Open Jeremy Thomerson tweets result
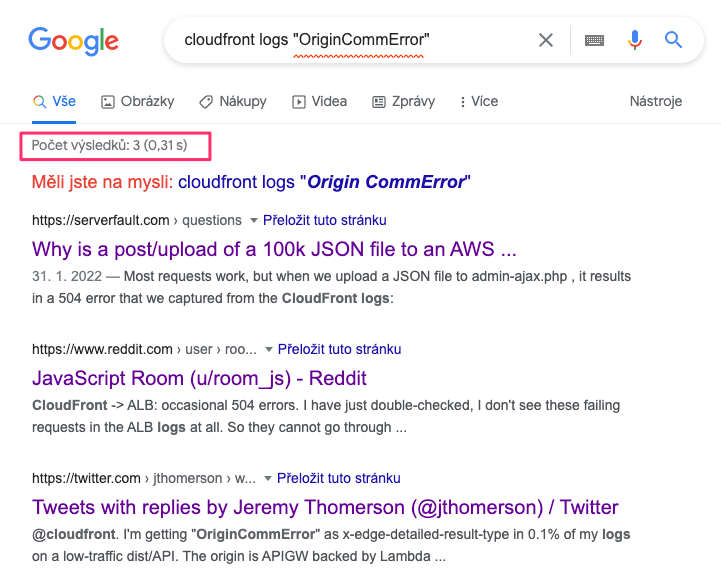Screen dimensions: 721x583 [325, 508]
